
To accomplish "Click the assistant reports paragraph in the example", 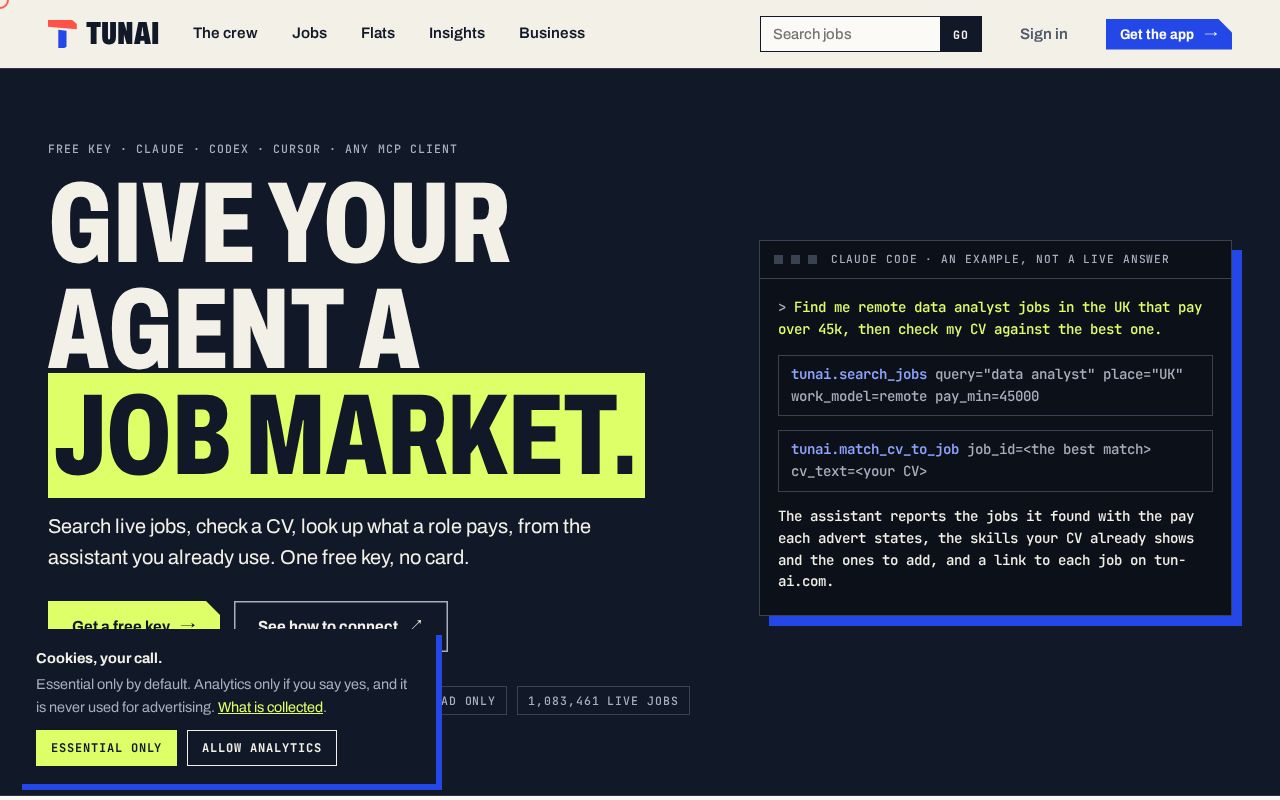I will click(987, 549).
